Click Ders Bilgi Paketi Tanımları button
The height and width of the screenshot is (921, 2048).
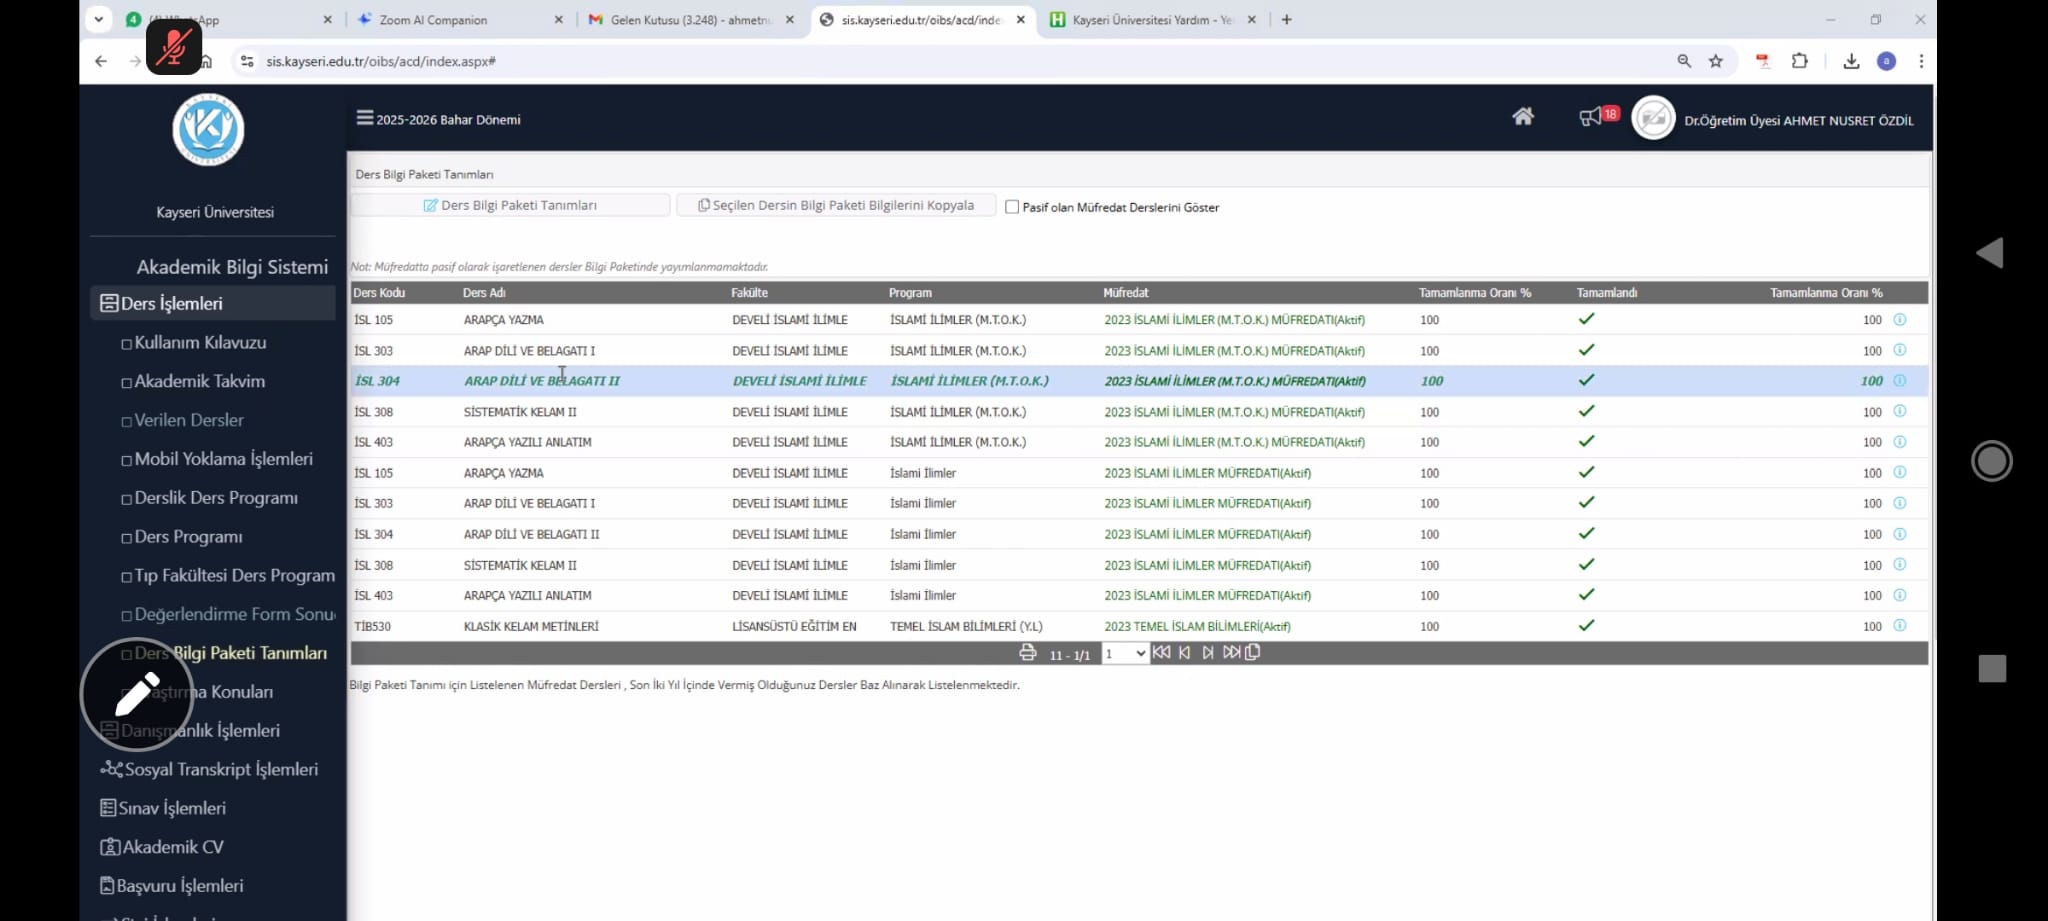coord(510,205)
